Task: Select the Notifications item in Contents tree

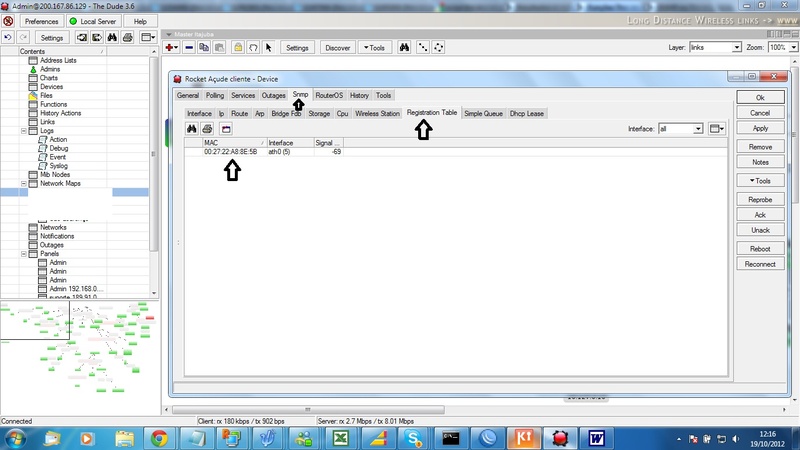Action: click(57, 236)
